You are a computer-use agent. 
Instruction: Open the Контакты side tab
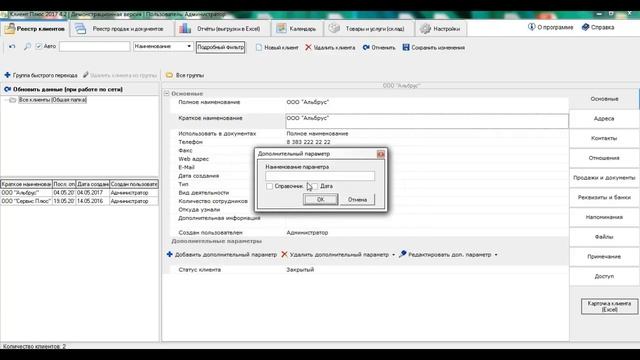coord(604,138)
